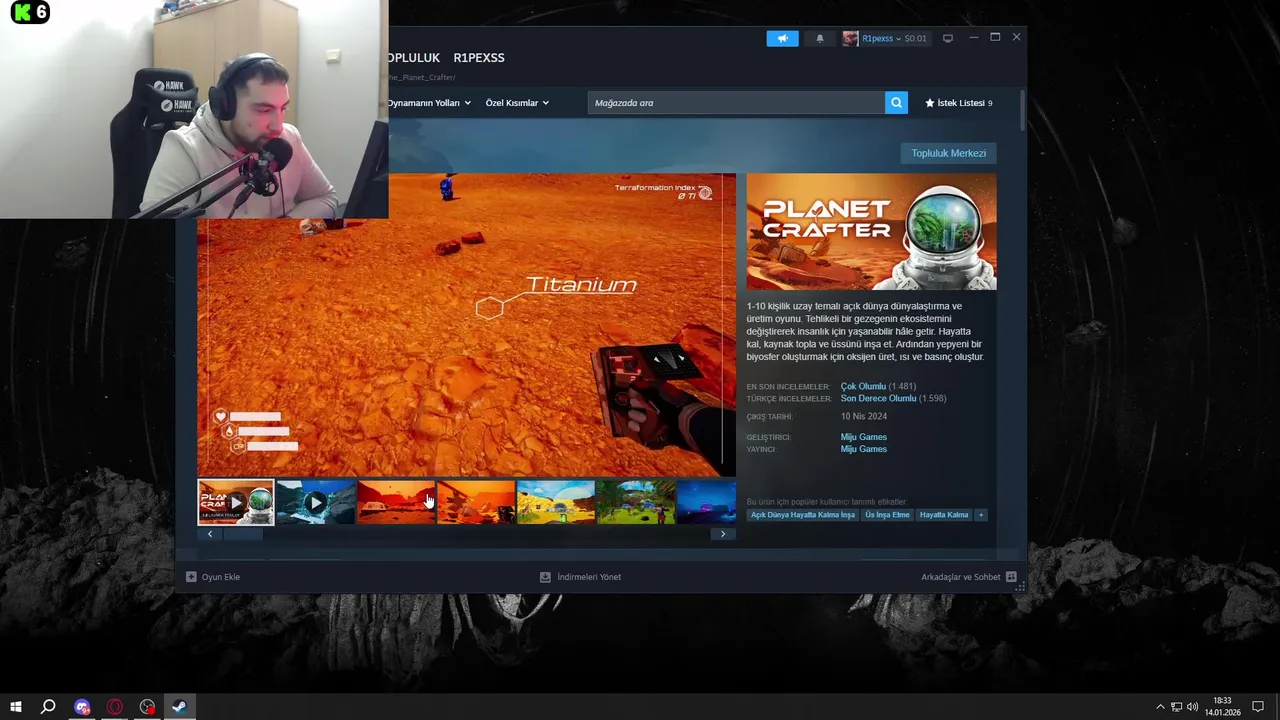
Task: Expand 'Oynamanın Yolları' store menu
Action: (429, 103)
